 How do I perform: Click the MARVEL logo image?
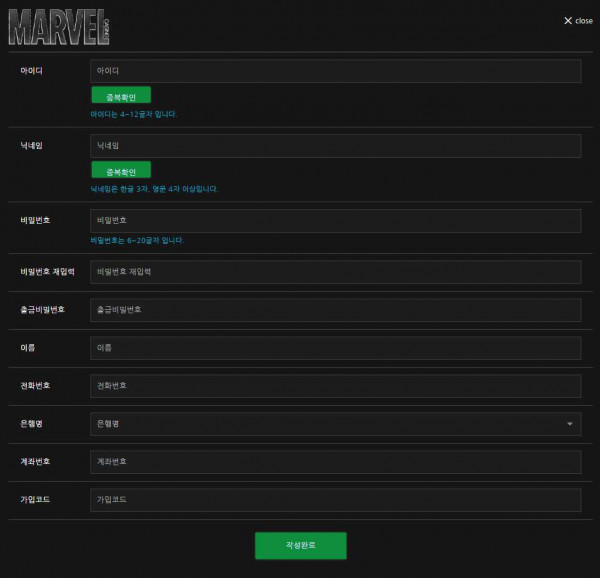pyautogui.click(x=59, y=27)
